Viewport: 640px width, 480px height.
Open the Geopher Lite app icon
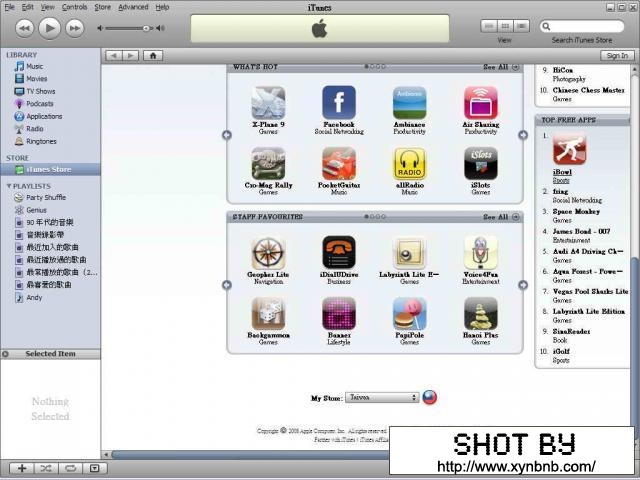pos(268,253)
